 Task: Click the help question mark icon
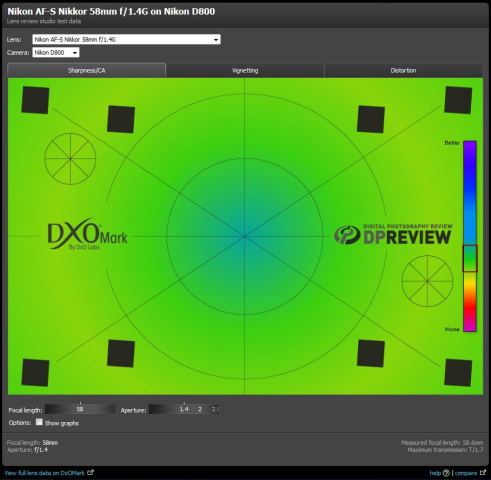pos(446,473)
